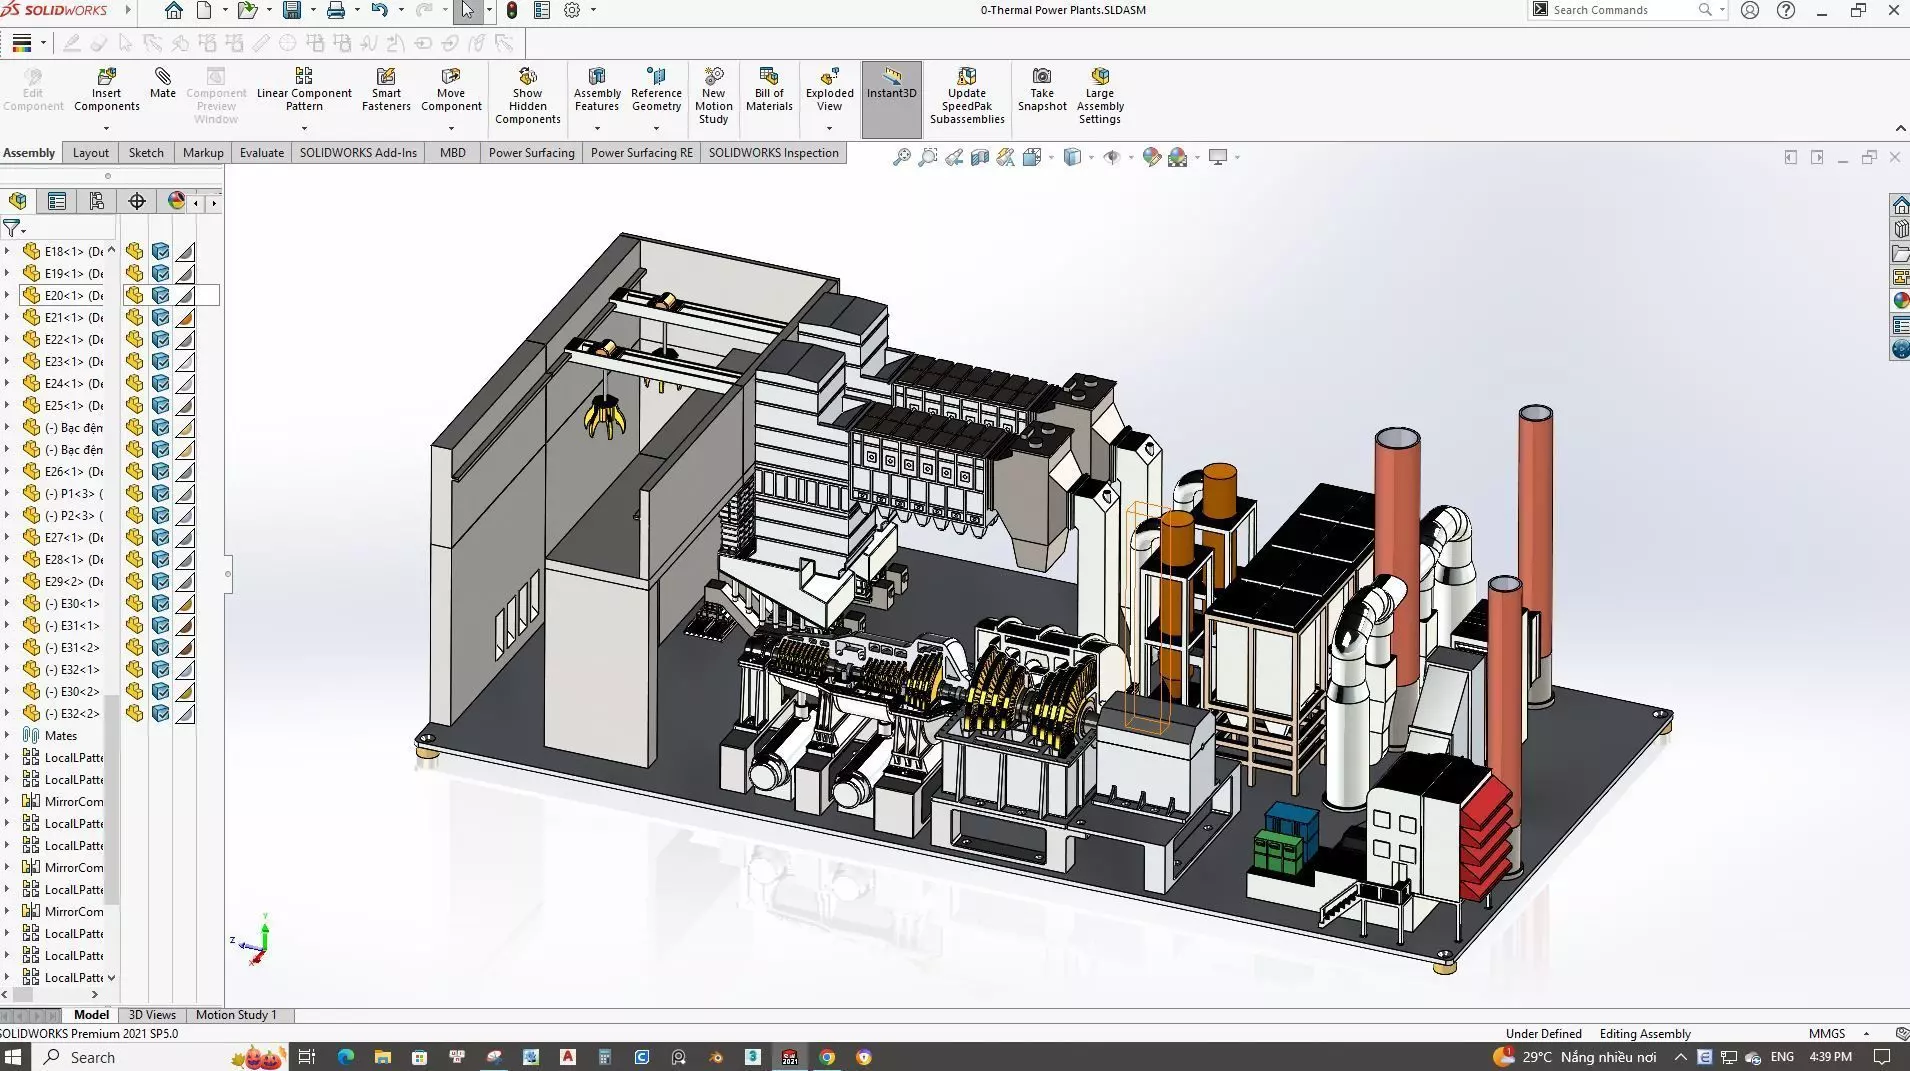Click the MMGS unit system in status bar
Viewport: 1910px width, 1071px height.
(x=1827, y=1034)
